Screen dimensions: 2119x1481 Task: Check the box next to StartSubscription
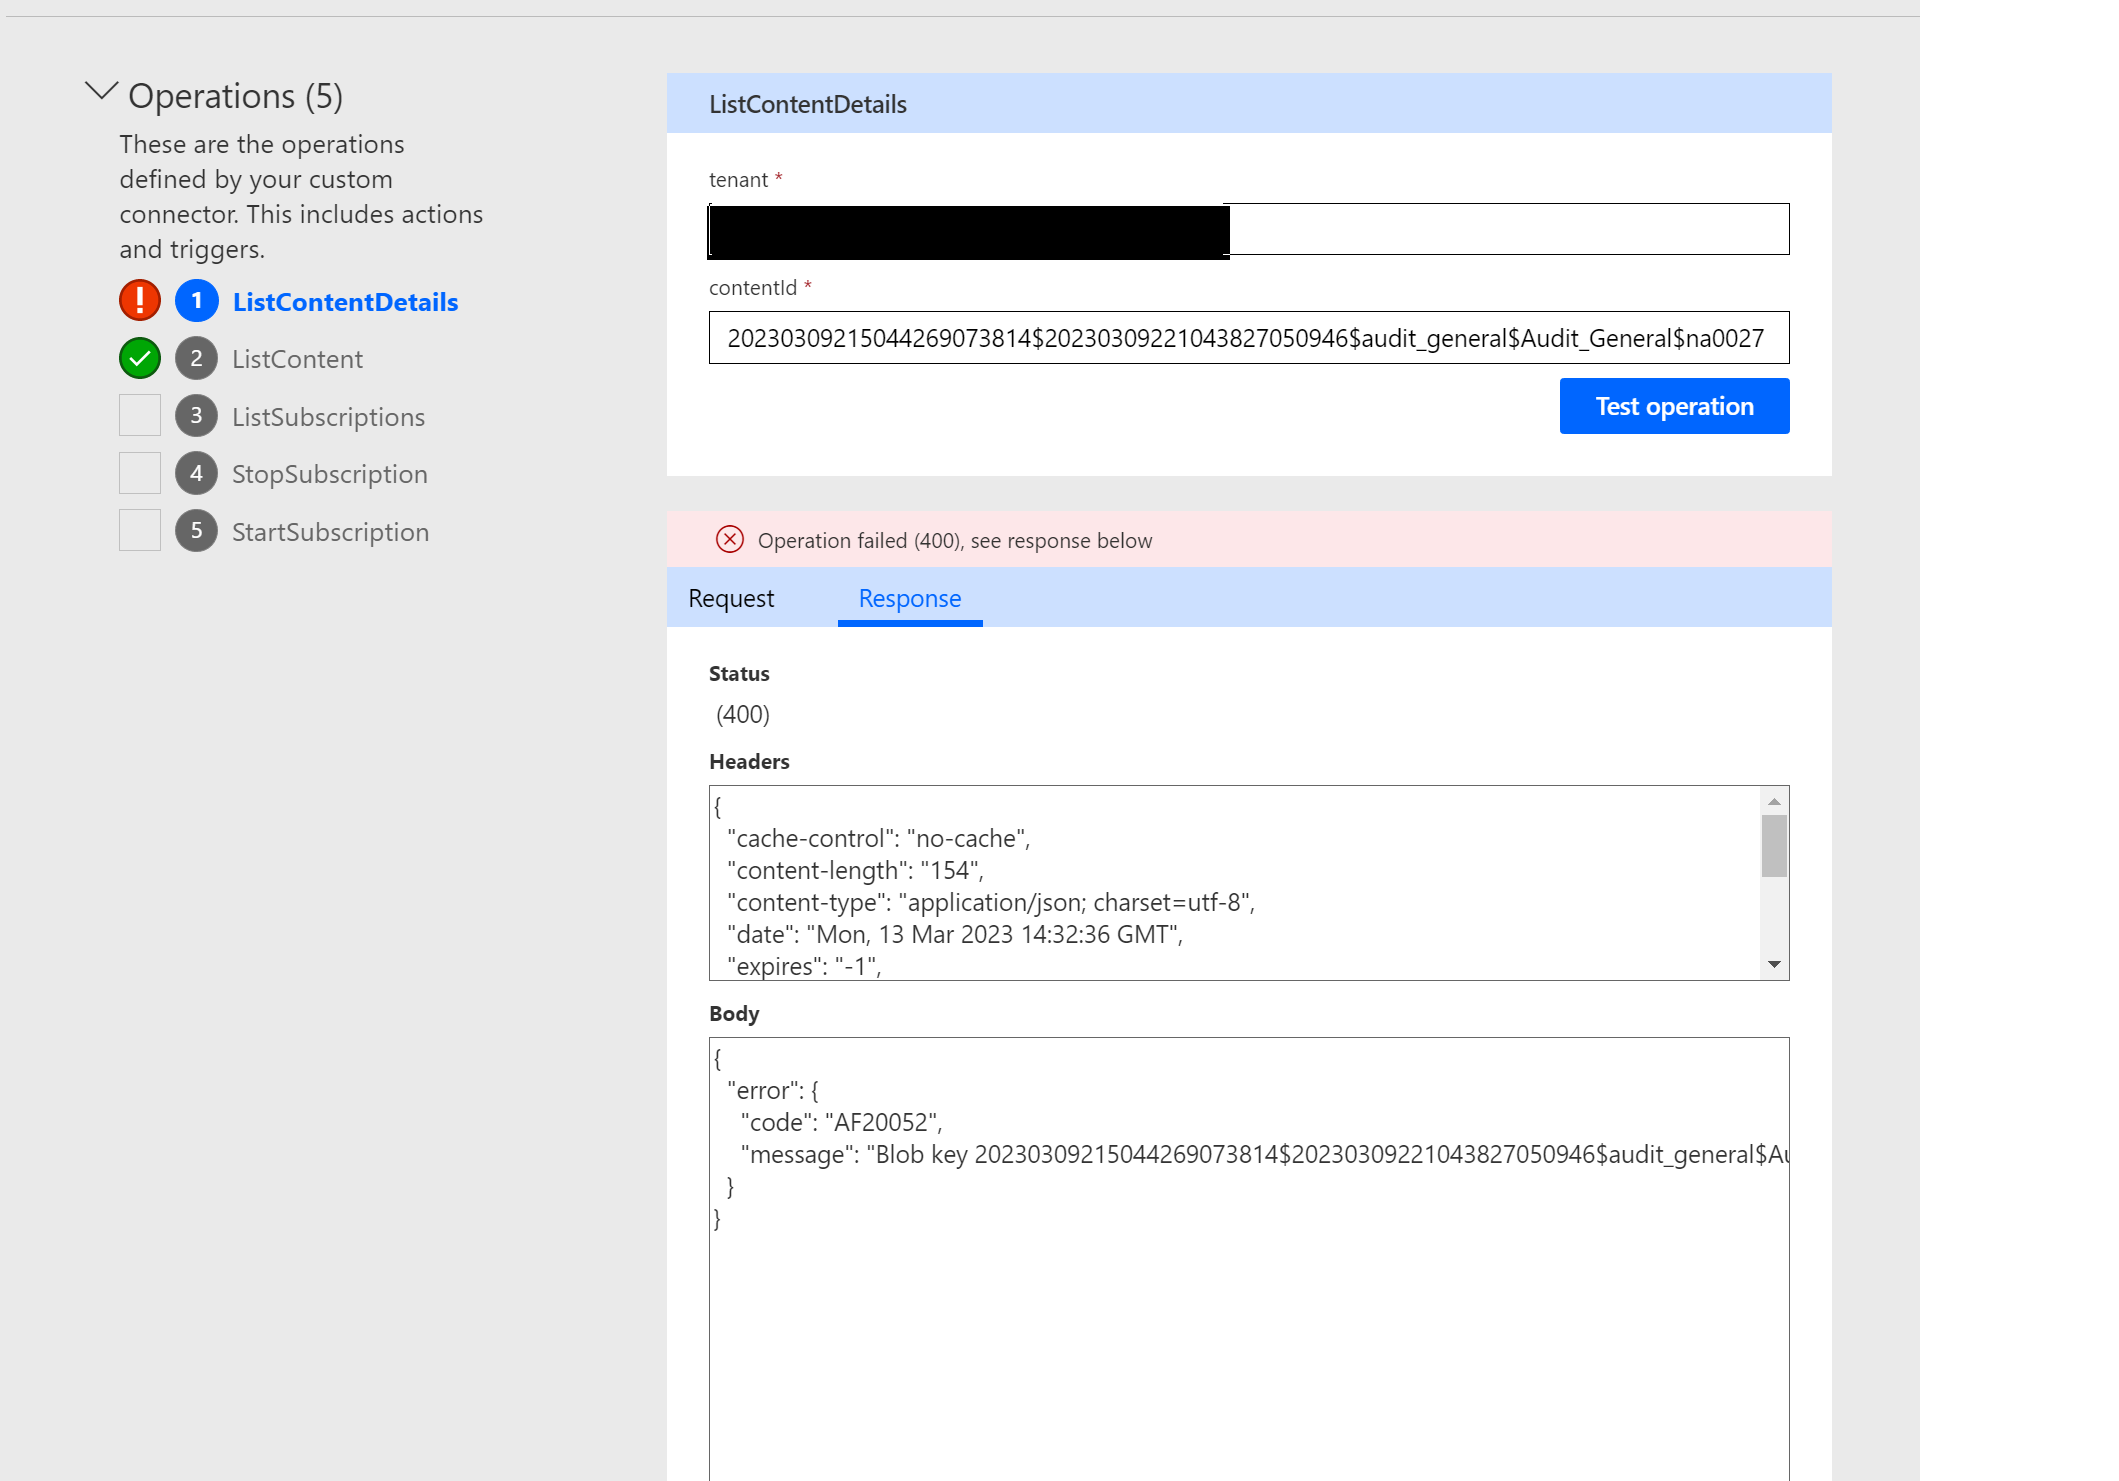click(x=139, y=529)
